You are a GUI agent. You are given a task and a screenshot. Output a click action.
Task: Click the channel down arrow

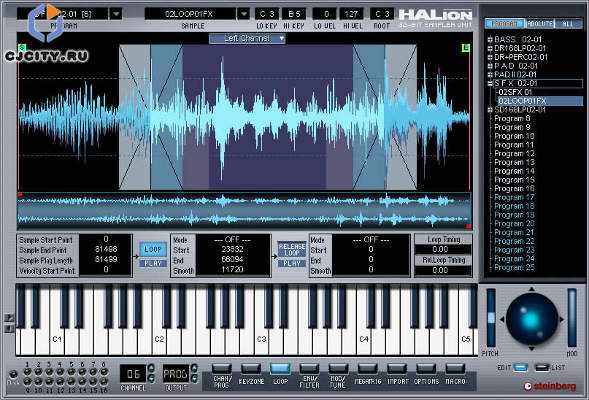click(x=151, y=378)
